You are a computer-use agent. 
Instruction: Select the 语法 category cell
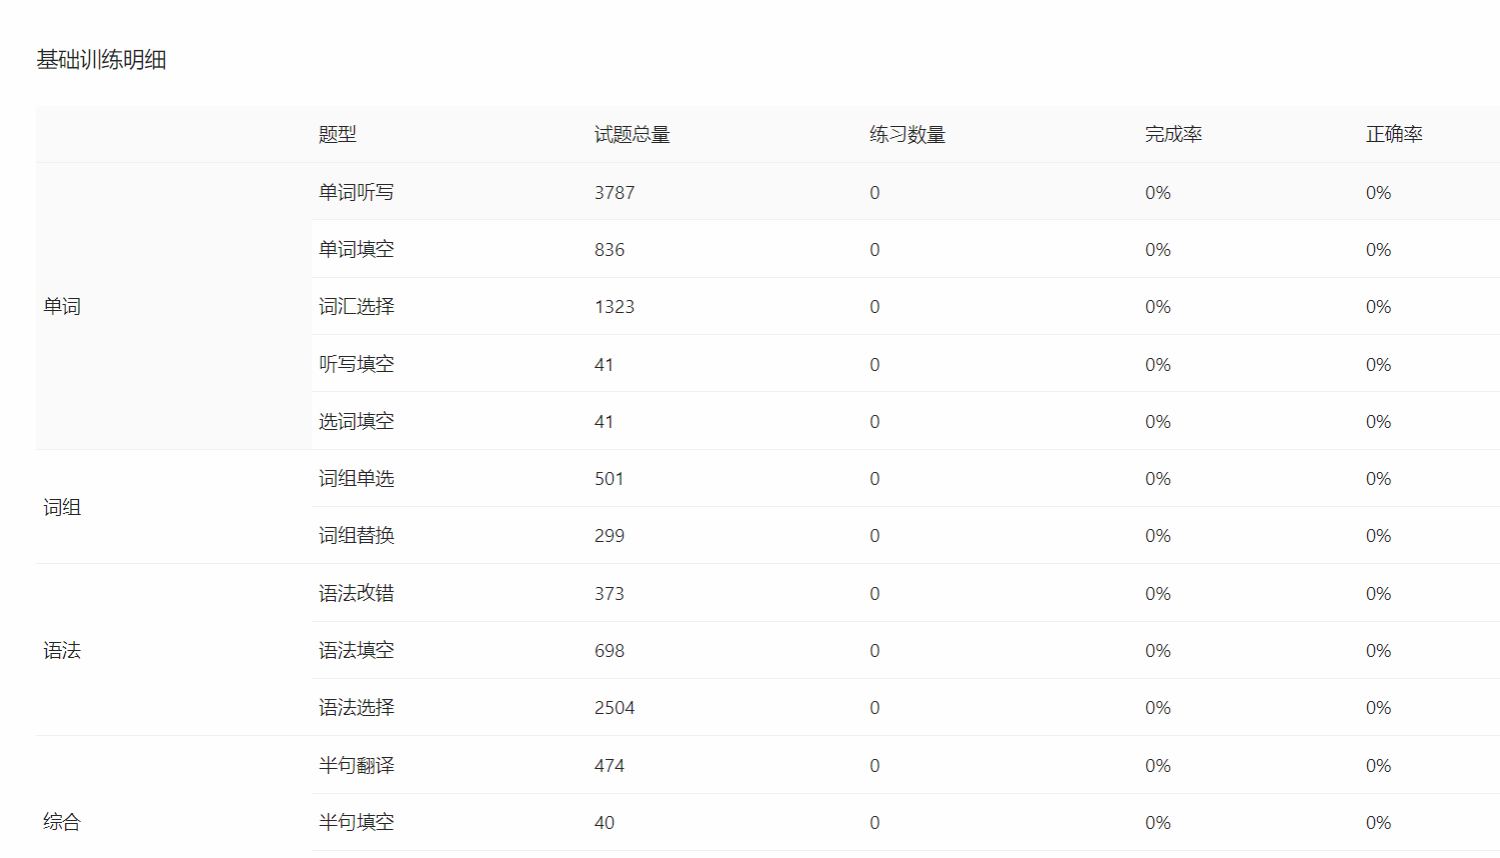click(x=62, y=650)
